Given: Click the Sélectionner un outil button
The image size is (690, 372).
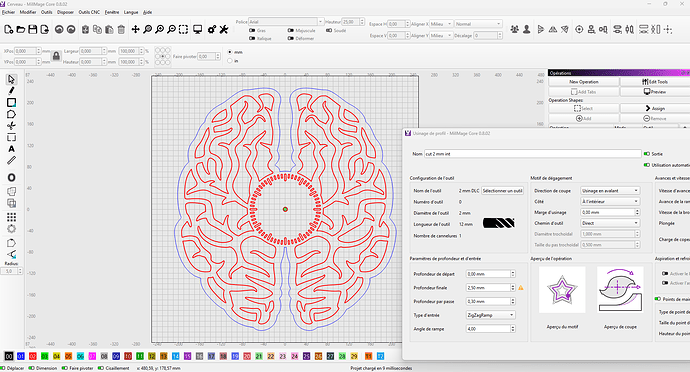Looking at the screenshot, I should pyautogui.click(x=503, y=191).
